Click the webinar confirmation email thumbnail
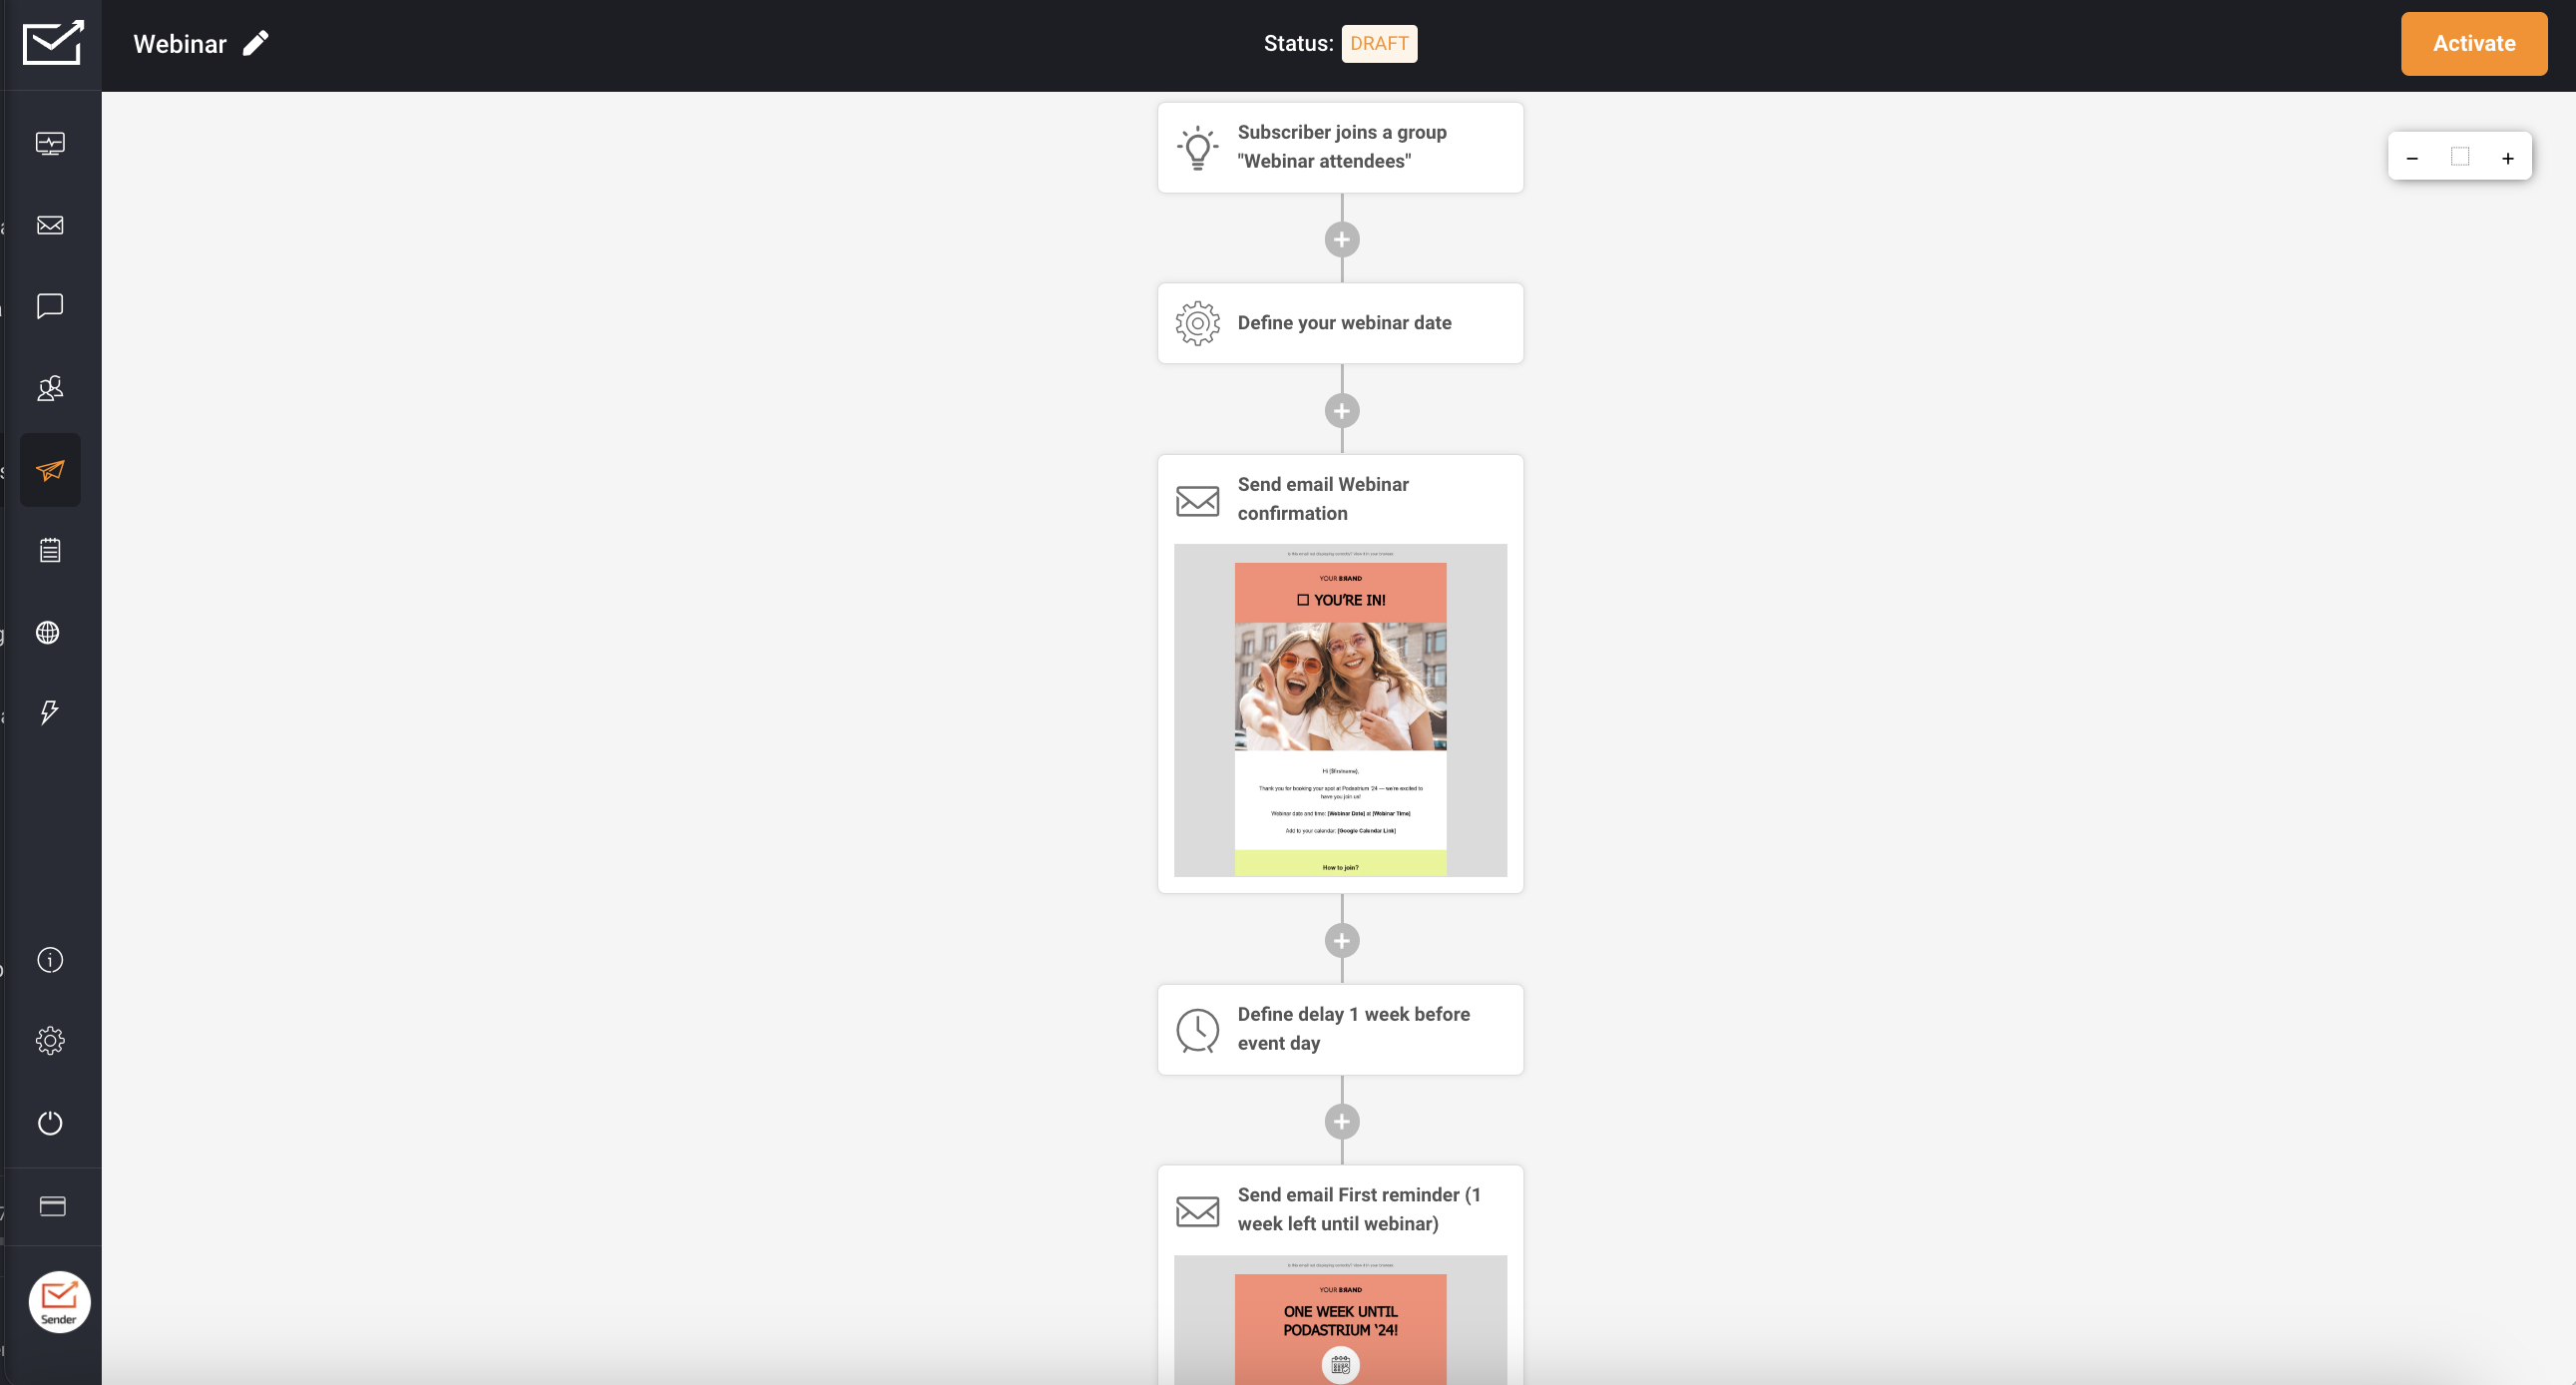Viewport: 2576px width, 1385px height. (1340, 709)
